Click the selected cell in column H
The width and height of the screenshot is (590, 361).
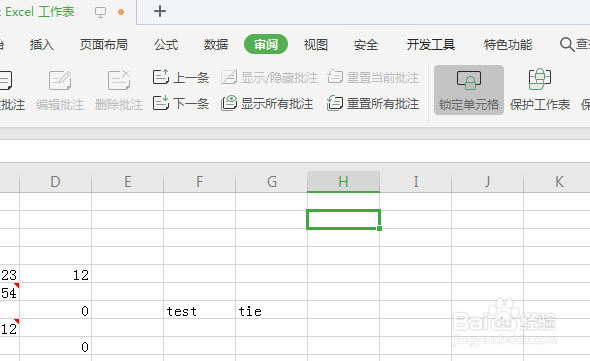pos(344,219)
